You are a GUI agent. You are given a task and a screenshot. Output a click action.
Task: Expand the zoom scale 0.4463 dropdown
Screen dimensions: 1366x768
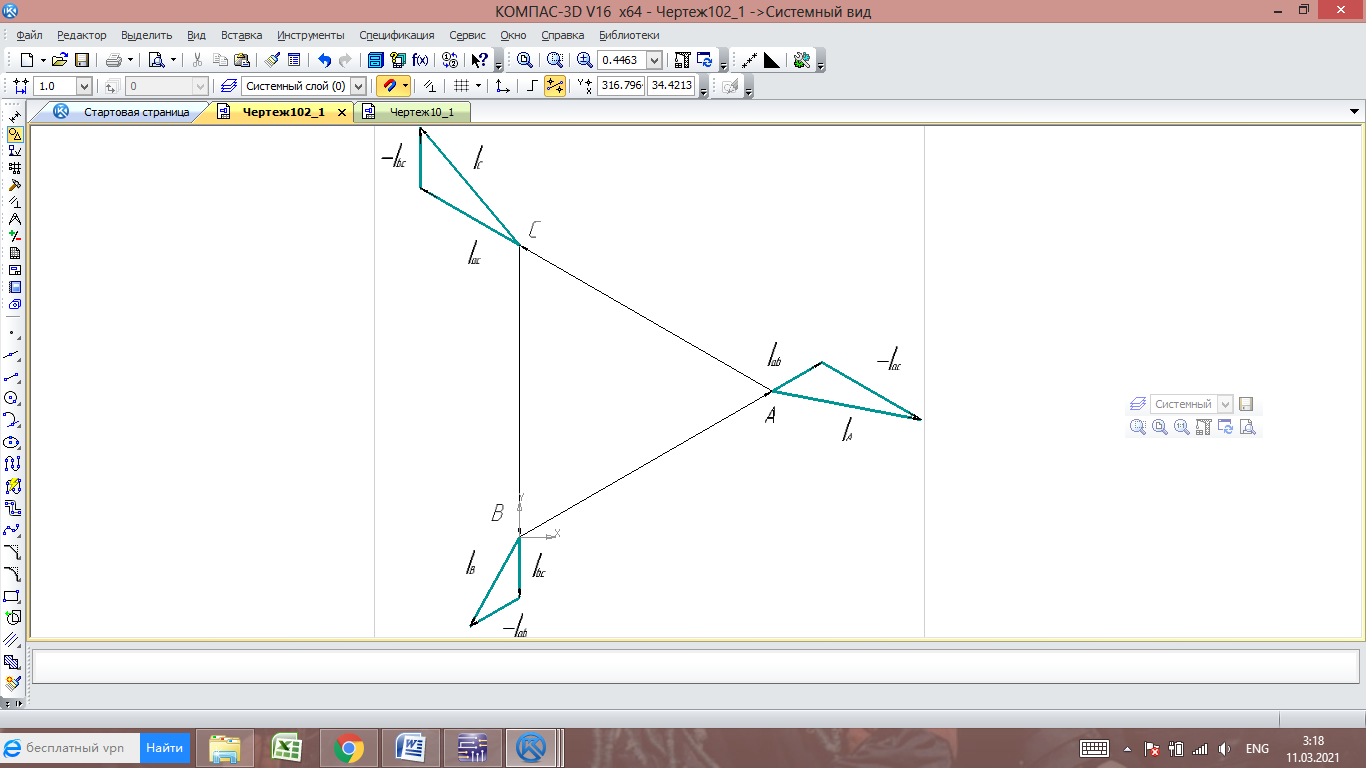click(654, 60)
